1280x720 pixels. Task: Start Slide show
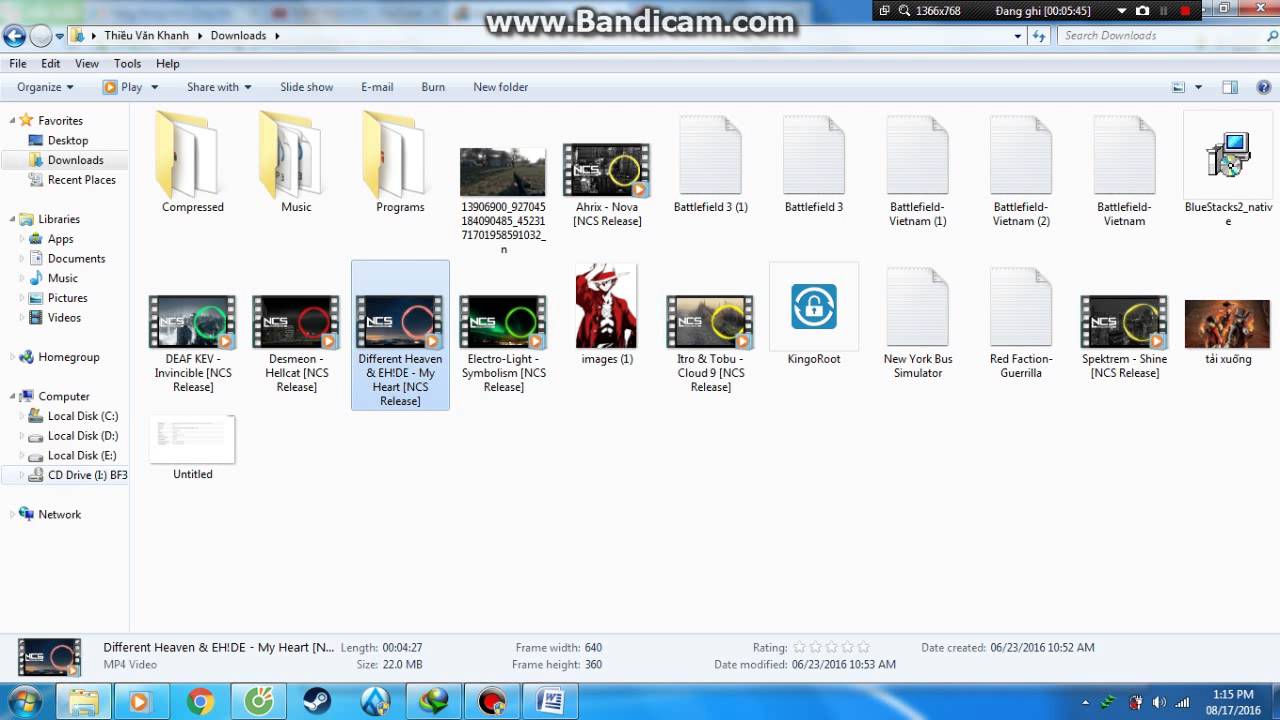[306, 87]
